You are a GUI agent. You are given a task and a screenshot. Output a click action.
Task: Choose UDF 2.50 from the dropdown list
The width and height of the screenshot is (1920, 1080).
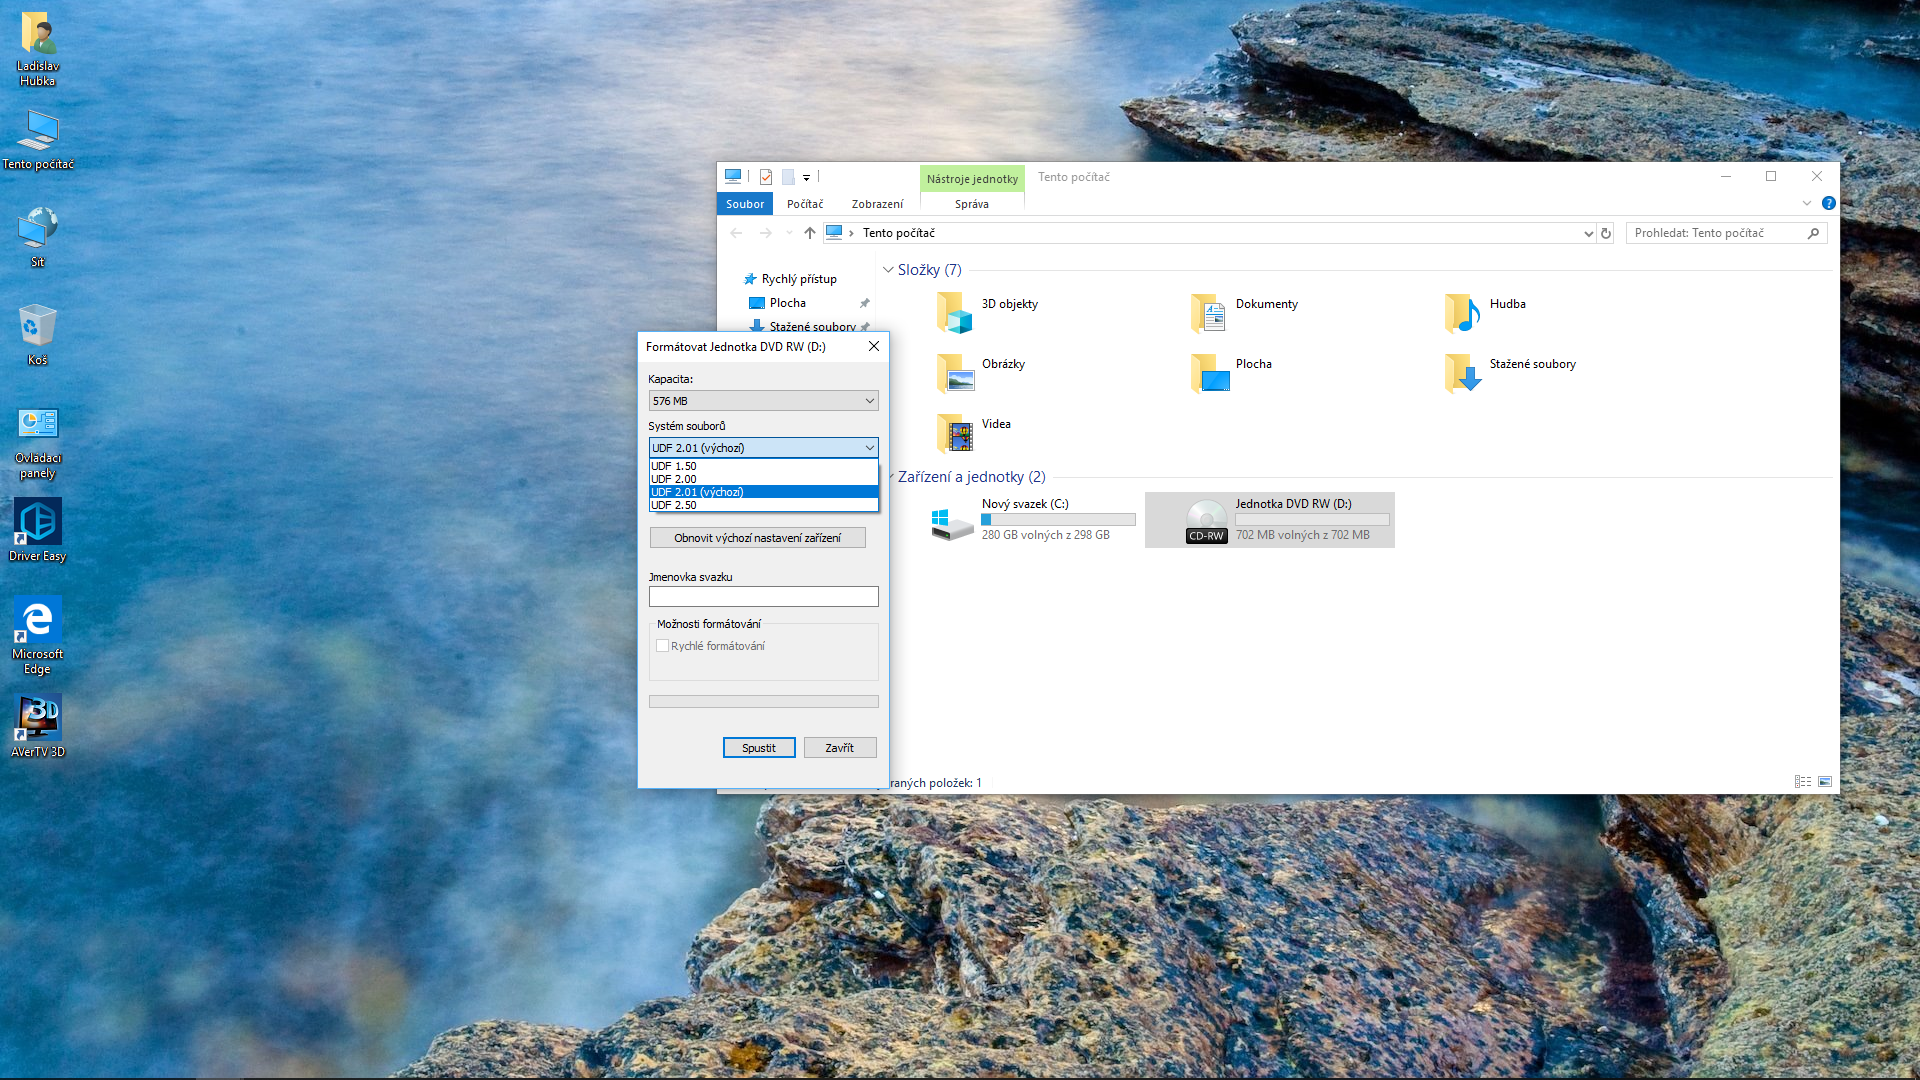tap(674, 505)
